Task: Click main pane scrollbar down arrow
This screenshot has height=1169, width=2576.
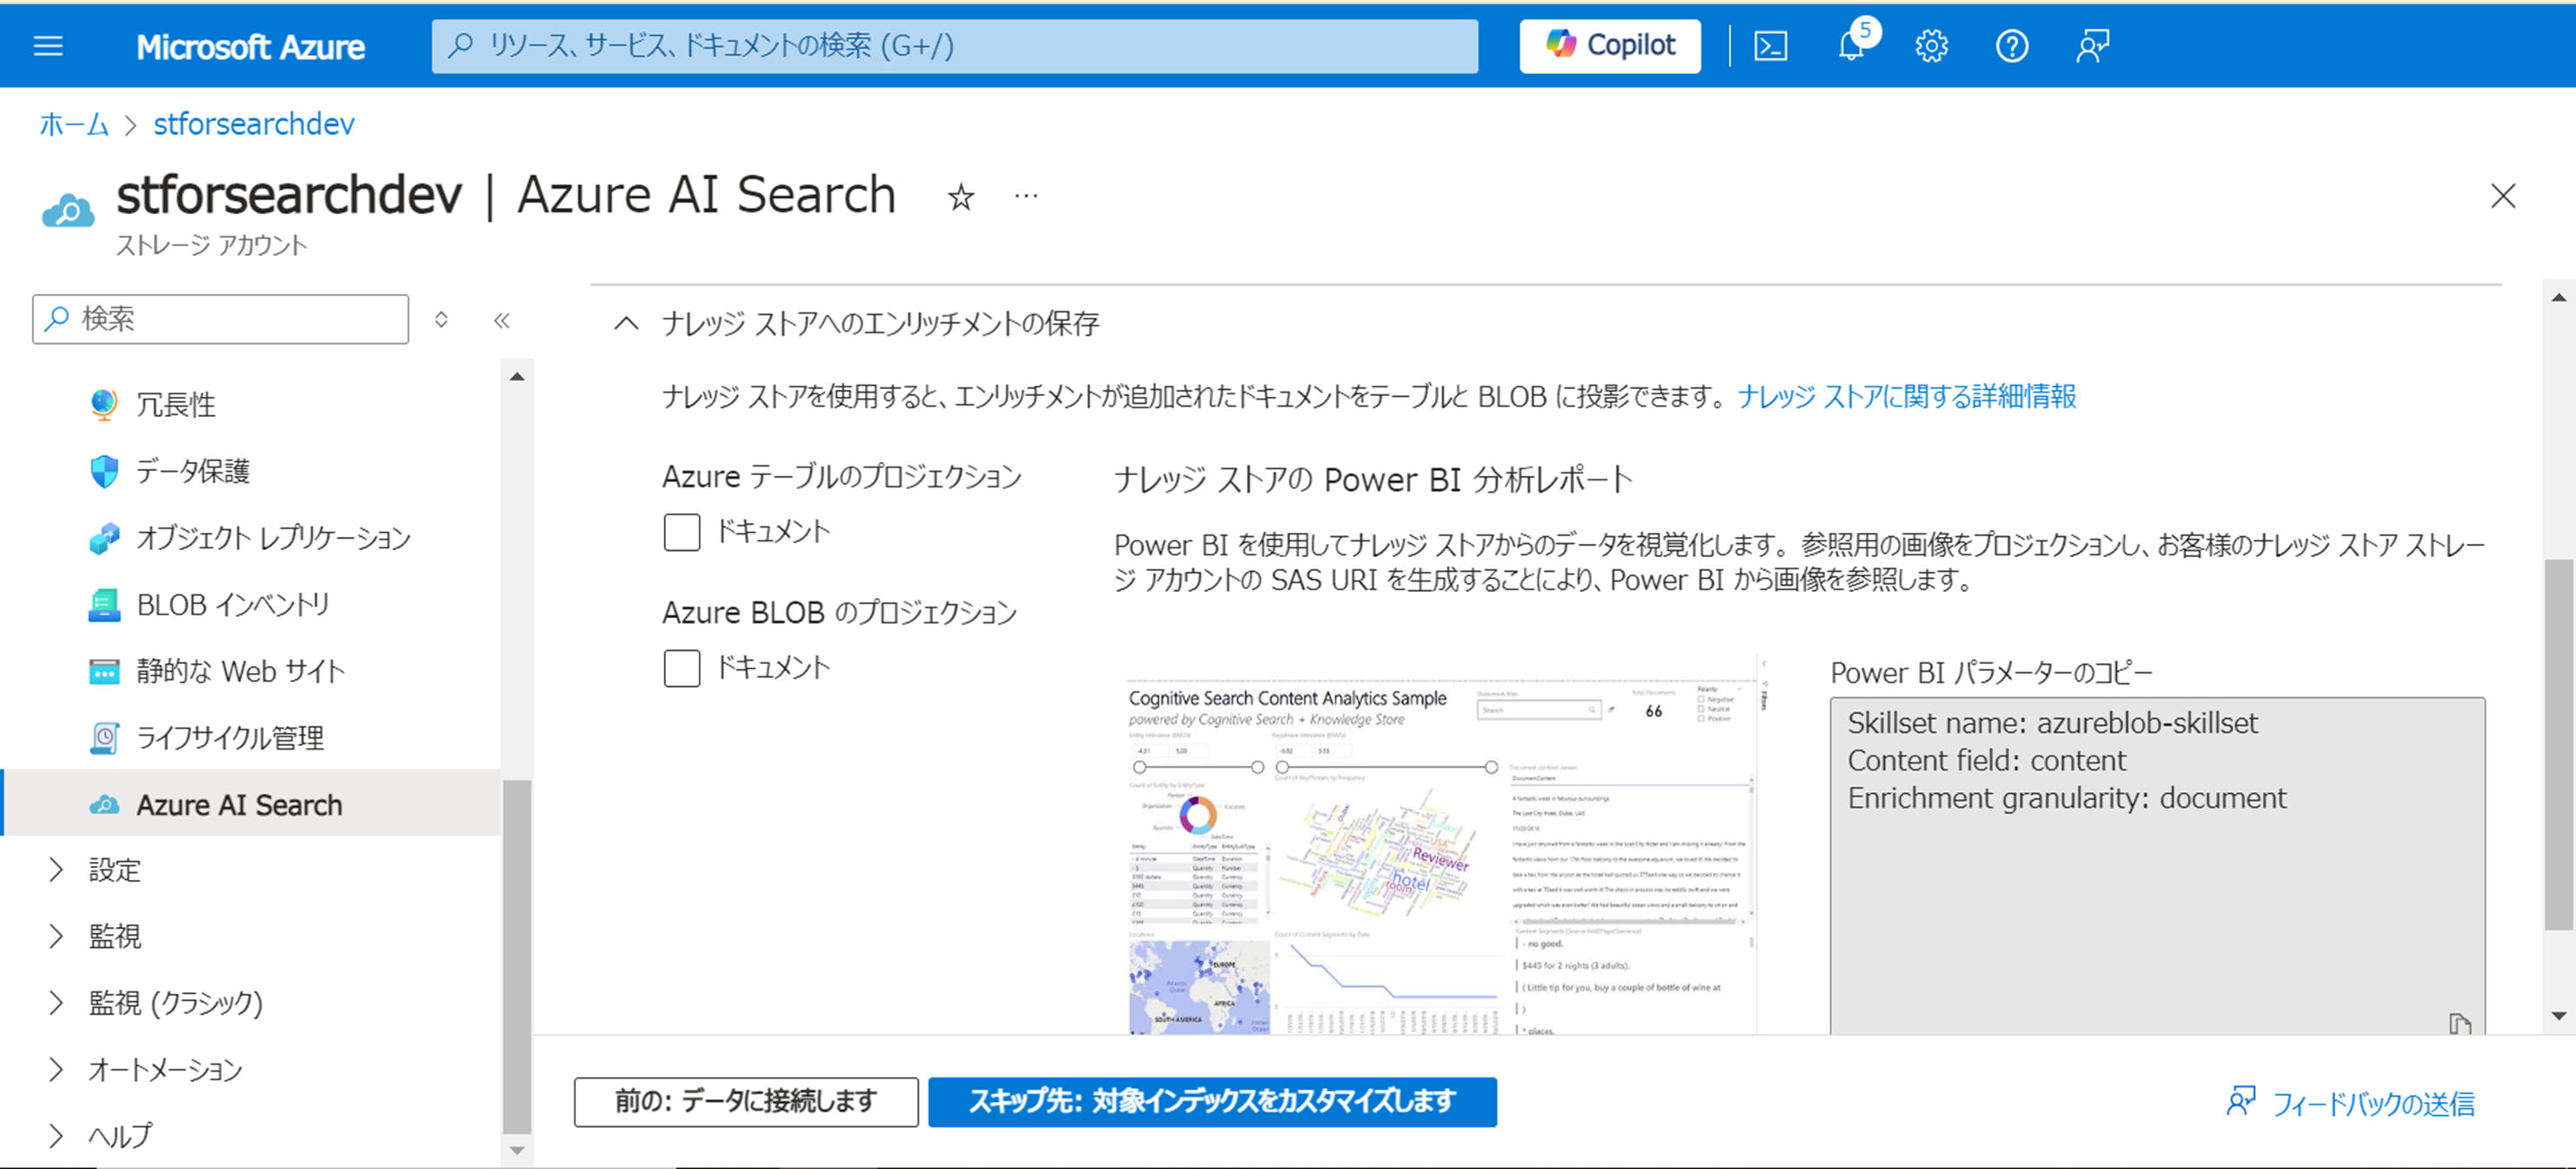Action: coord(2558,1016)
